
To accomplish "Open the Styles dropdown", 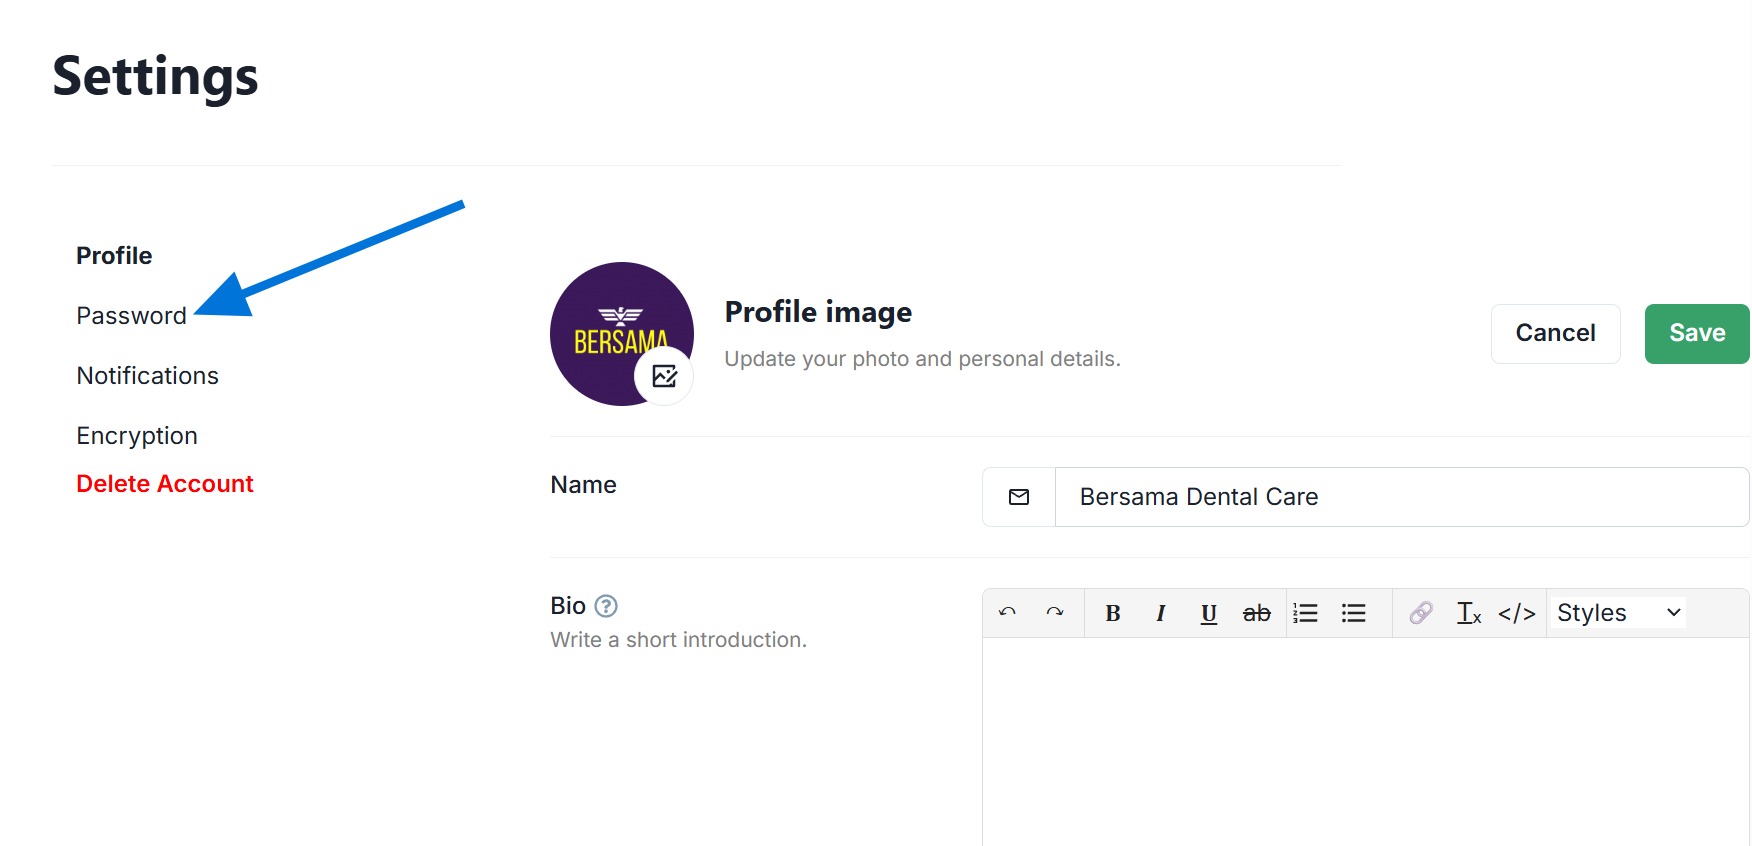I will (1617, 613).
